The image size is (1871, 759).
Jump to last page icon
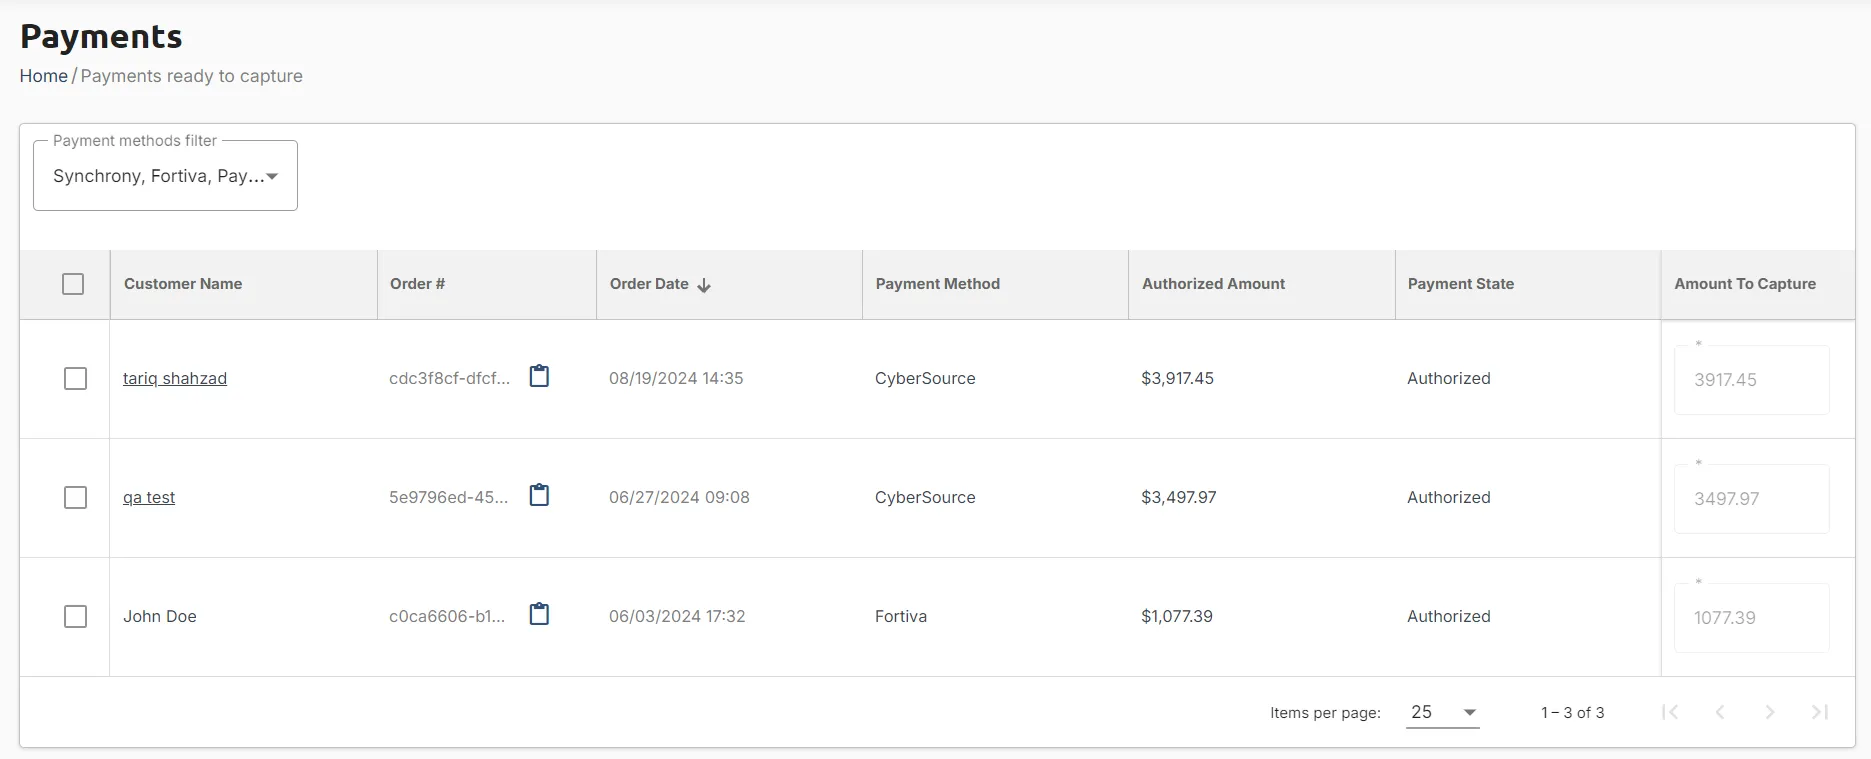tap(1820, 712)
